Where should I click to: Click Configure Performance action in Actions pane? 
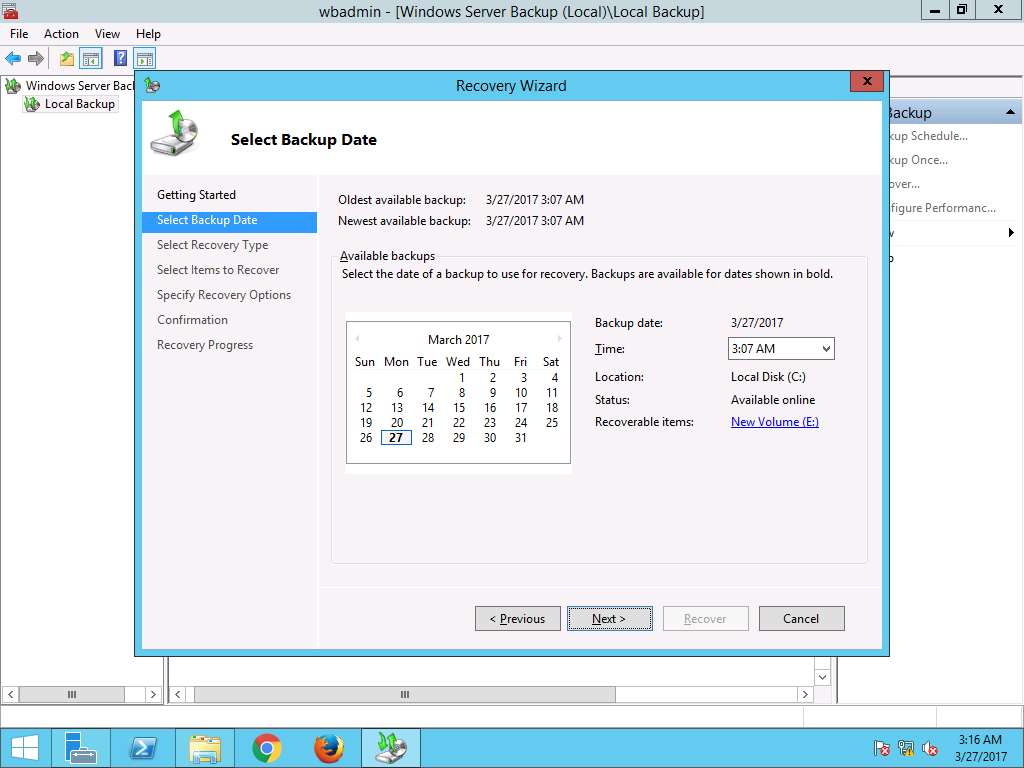(942, 208)
